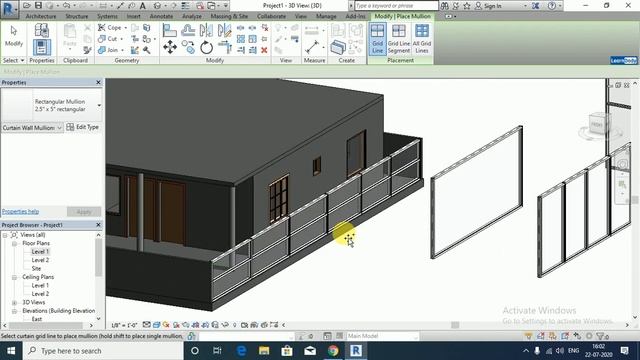Close the Properties palette
Viewport: 640px width, 360px height.
[x=98, y=82]
